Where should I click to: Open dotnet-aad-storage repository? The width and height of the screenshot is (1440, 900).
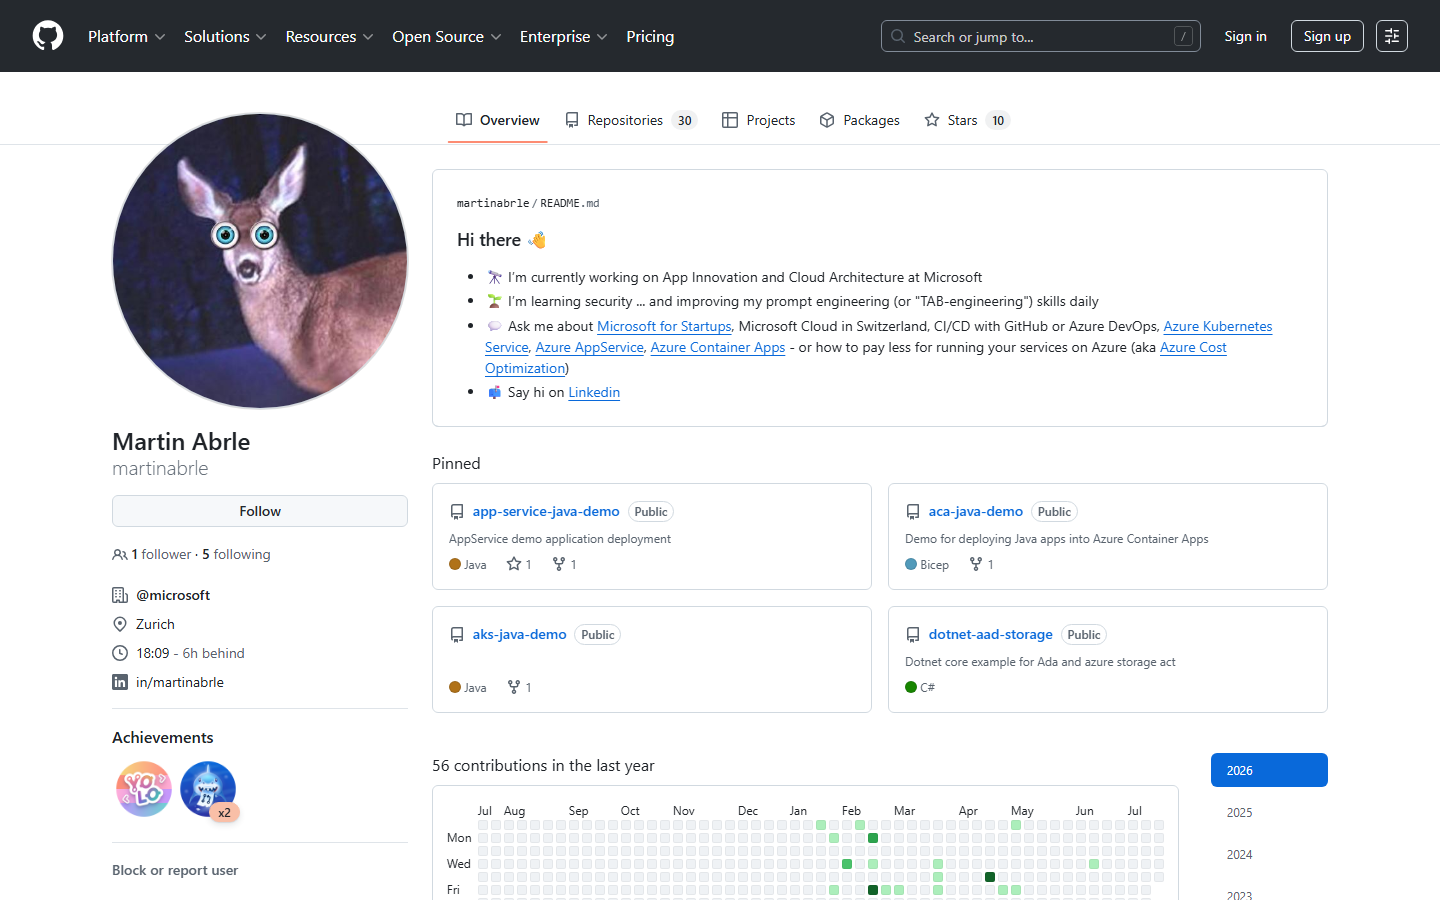point(990,634)
